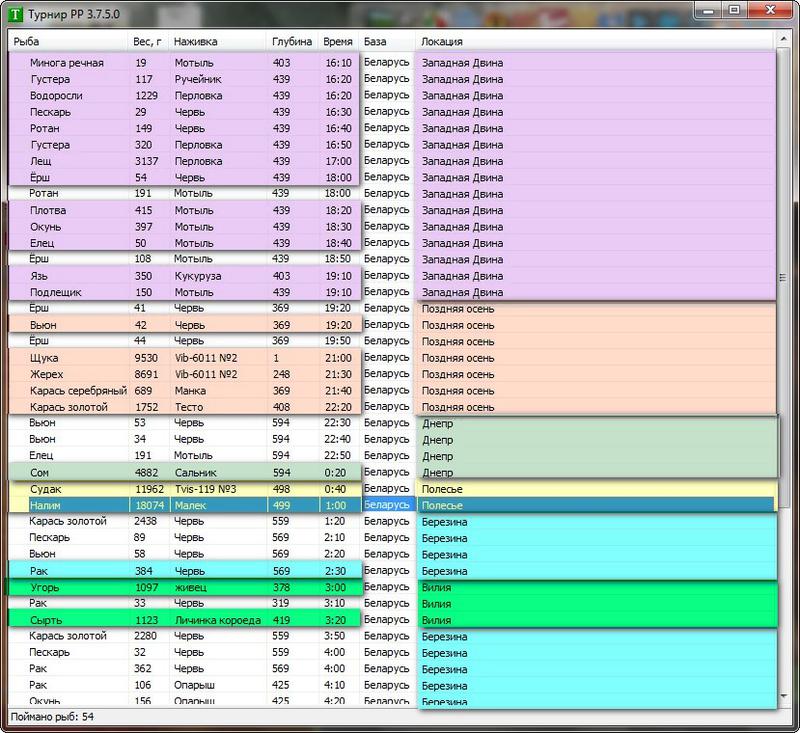
Task: Maximize the Турнир РР window
Action: (x=734, y=10)
